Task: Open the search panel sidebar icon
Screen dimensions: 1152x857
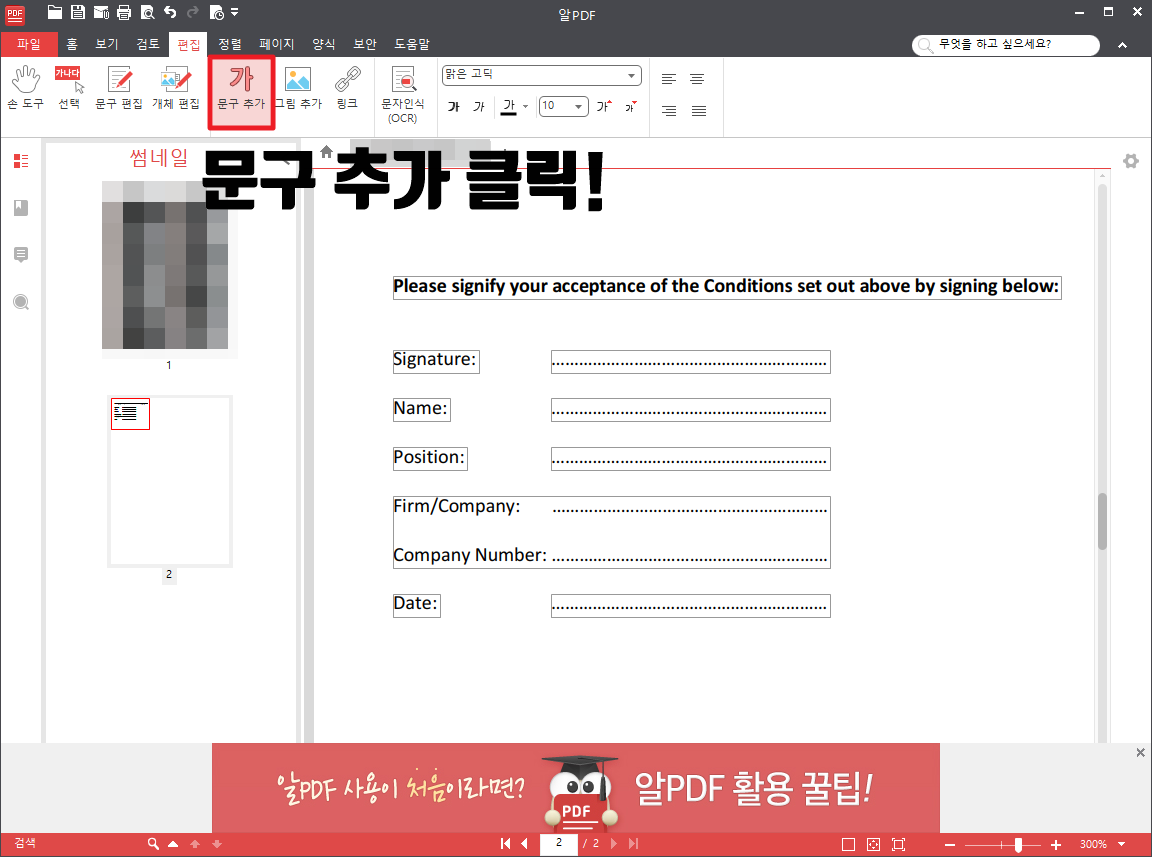Action: point(21,302)
